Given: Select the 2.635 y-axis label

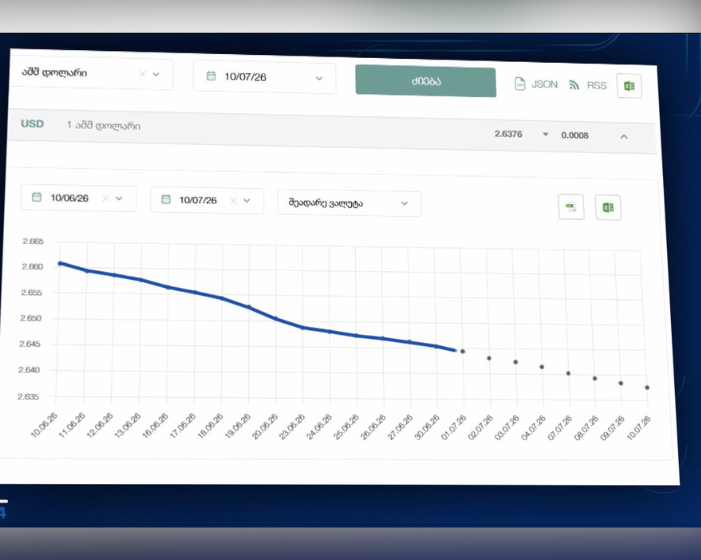Looking at the screenshot, I should pyautogui.click(x=28, y=396).
